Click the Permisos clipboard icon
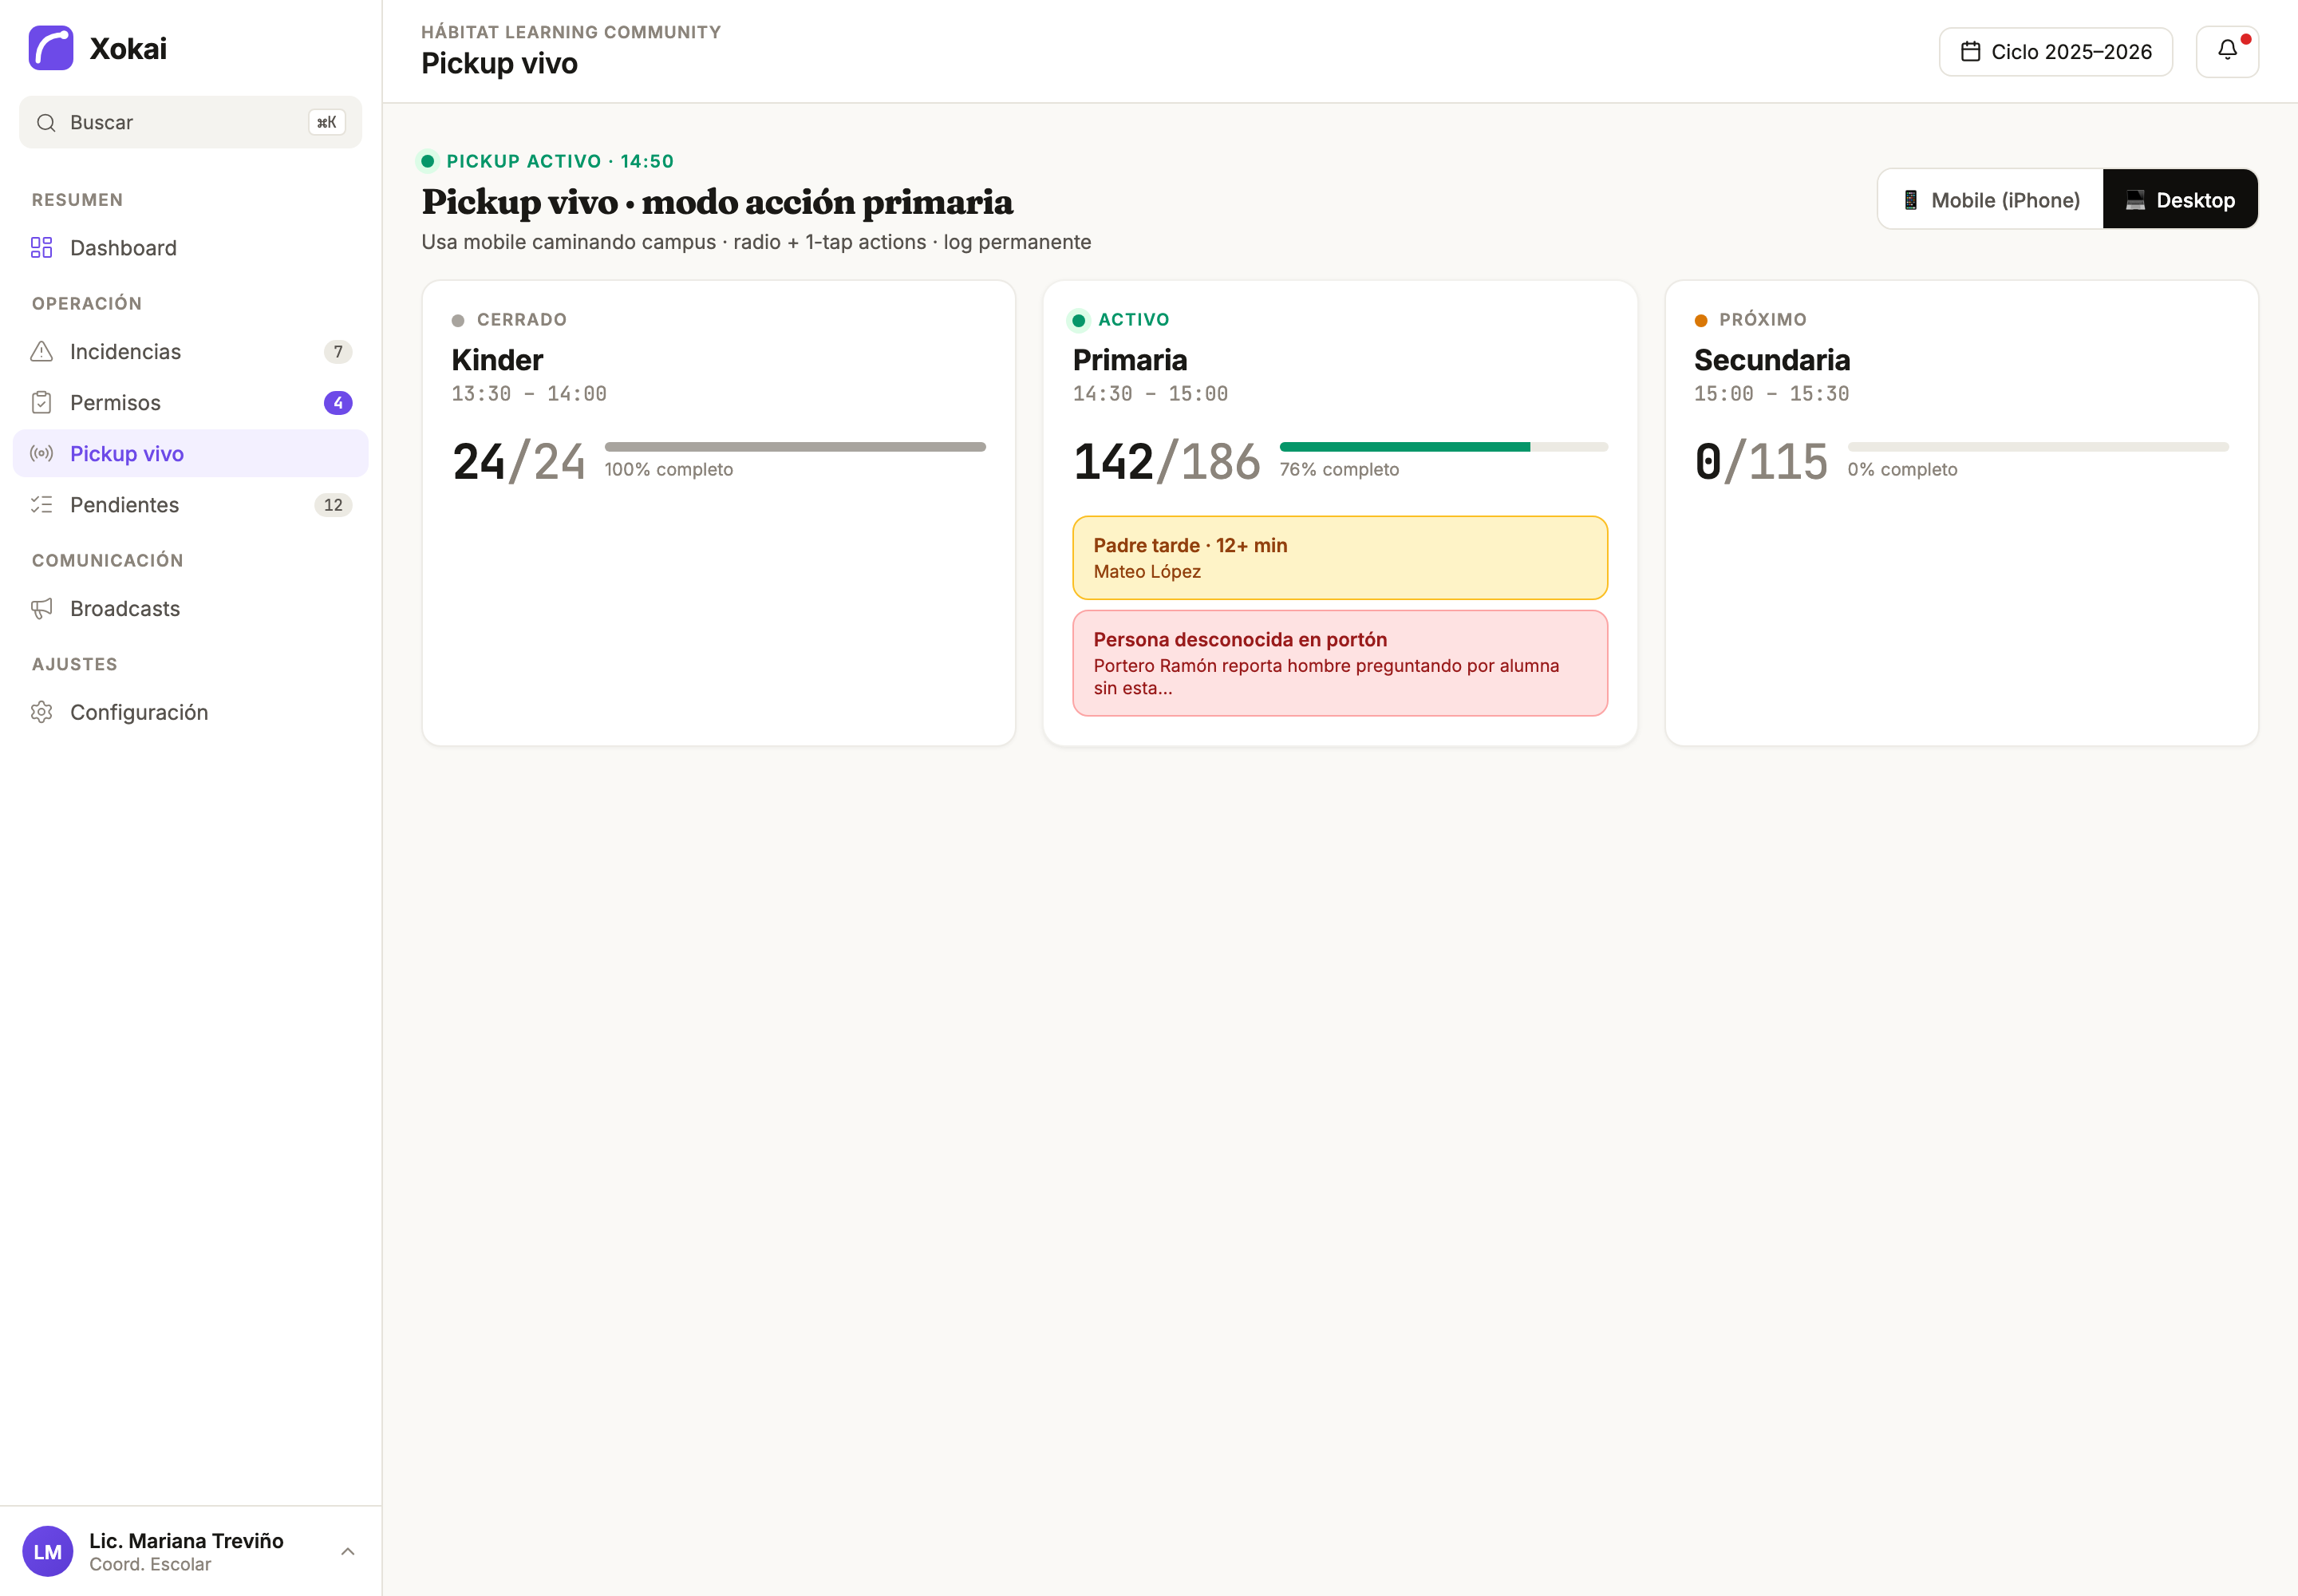Image resolution: width=2298 pixels, height=1596 pixels. click(x=41, y=402)
